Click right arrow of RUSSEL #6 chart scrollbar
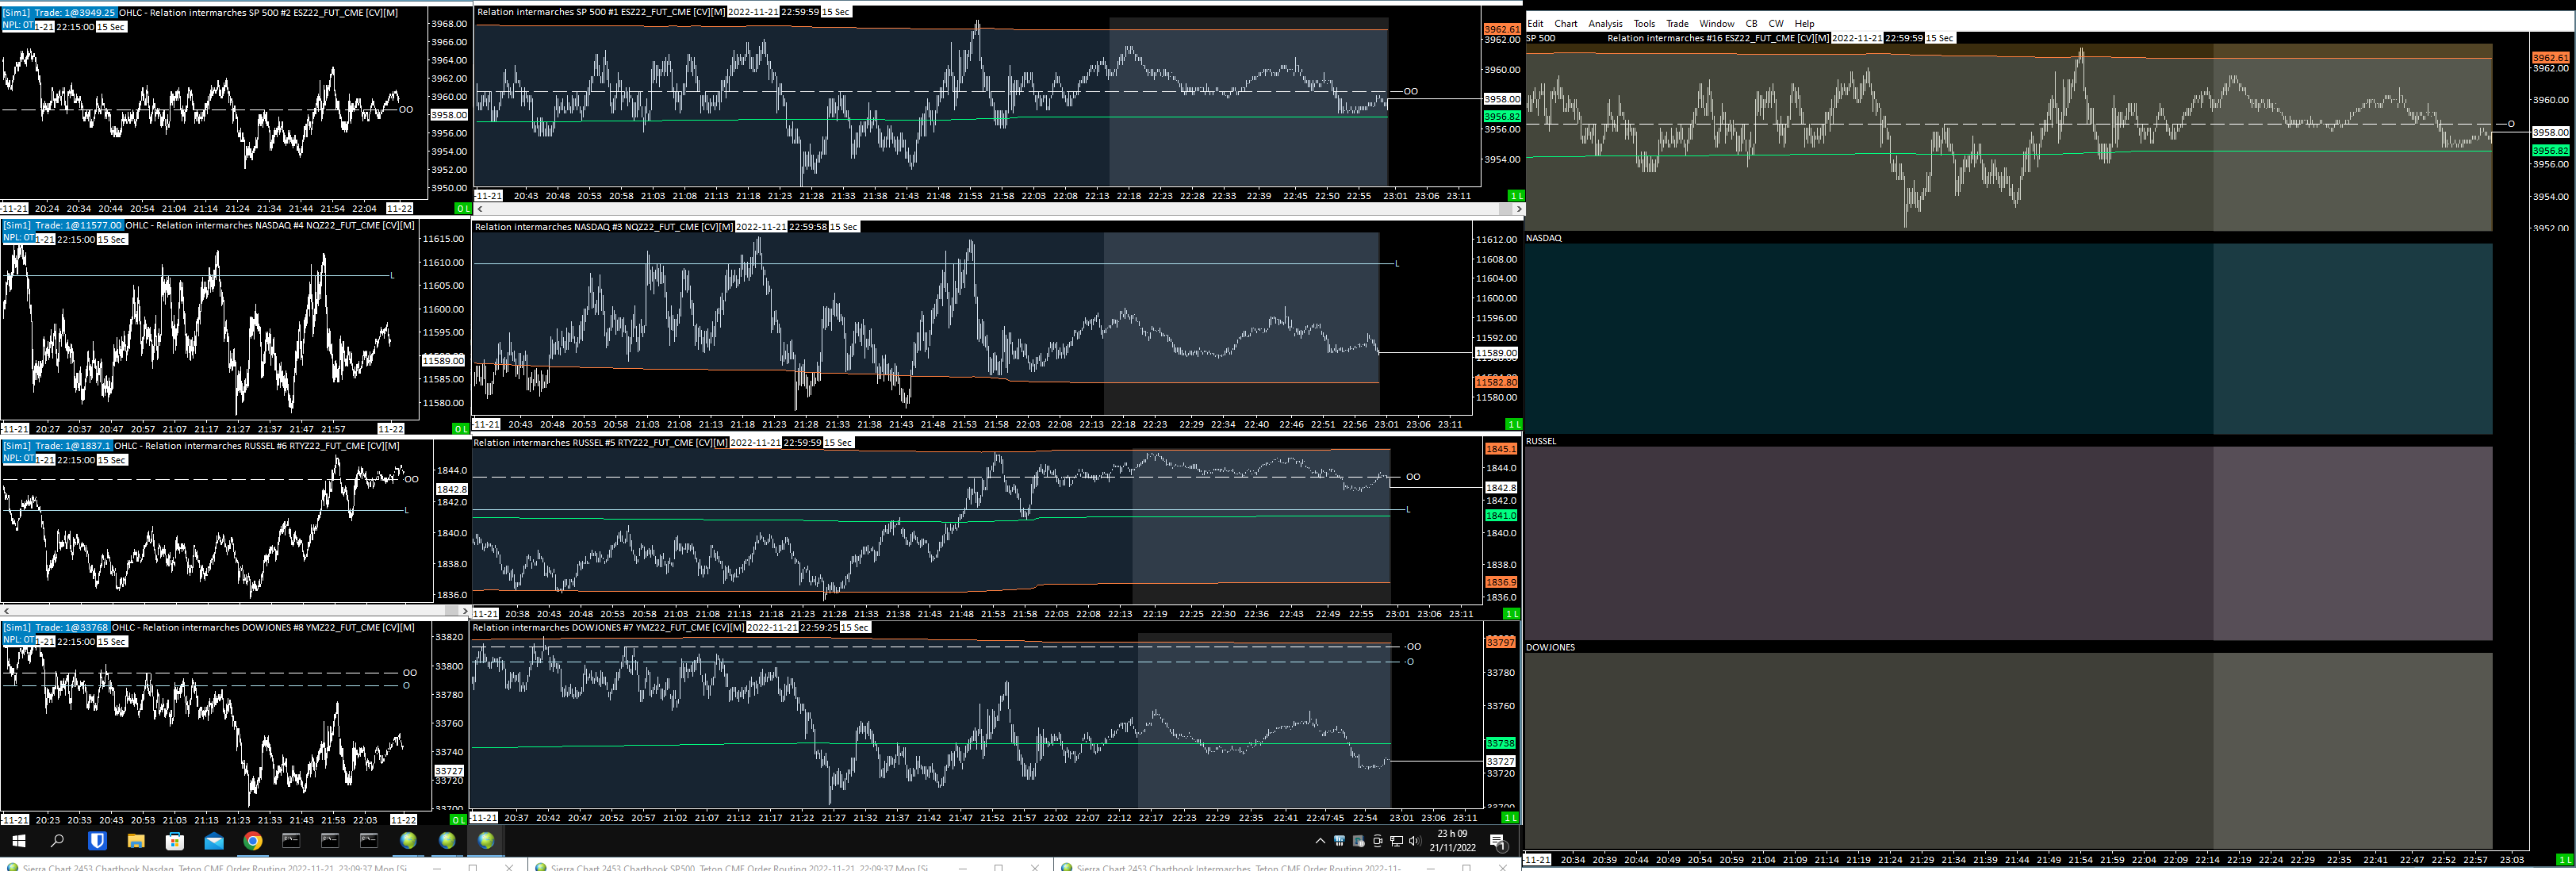 click(463, 610)
